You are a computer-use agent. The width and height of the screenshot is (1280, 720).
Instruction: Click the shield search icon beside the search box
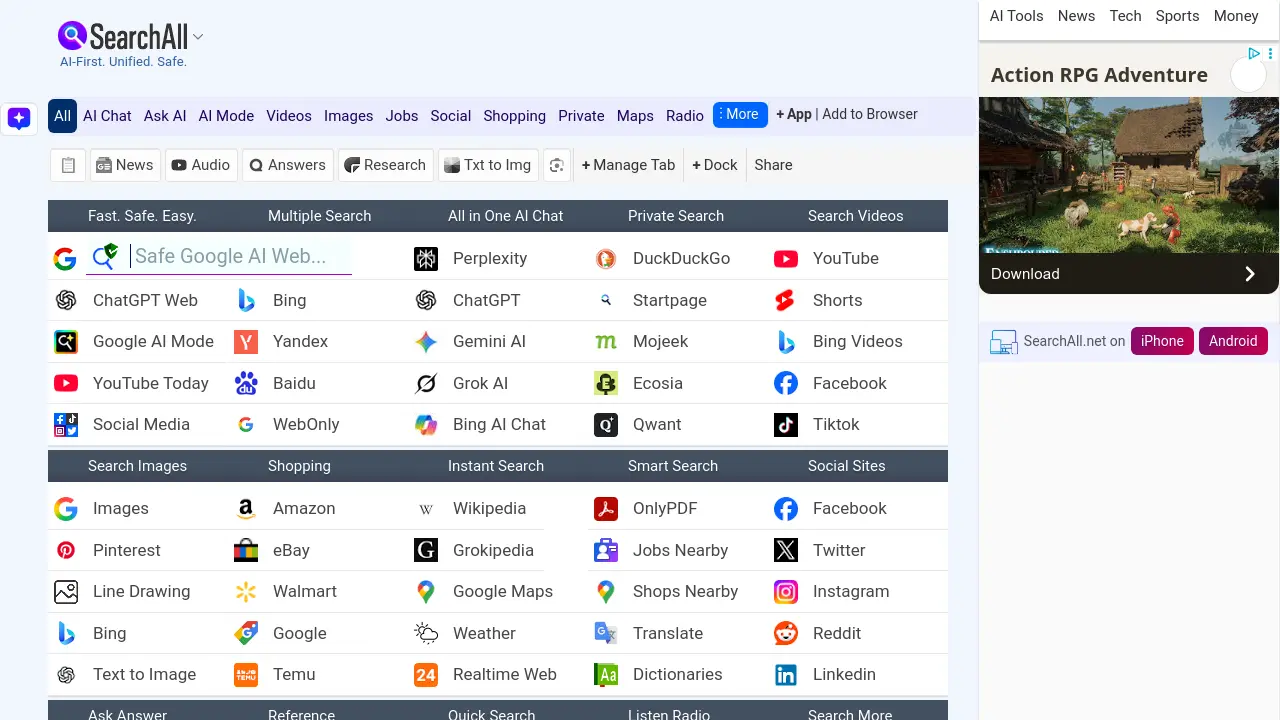click(105, 256)
